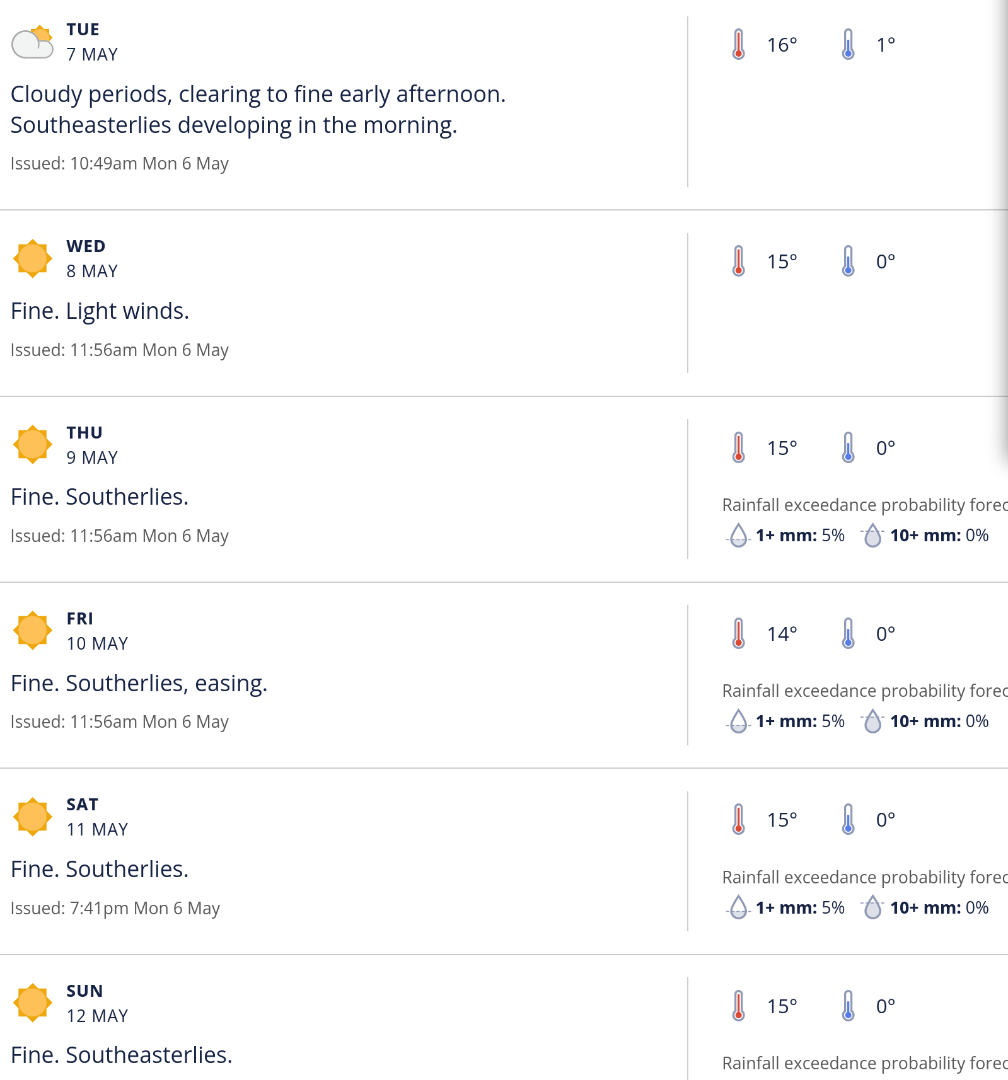Viewport: 1008px width, 1080px height.
Task: Click the sunny icon for Wednesday 8 May
Action: [32, 259]
